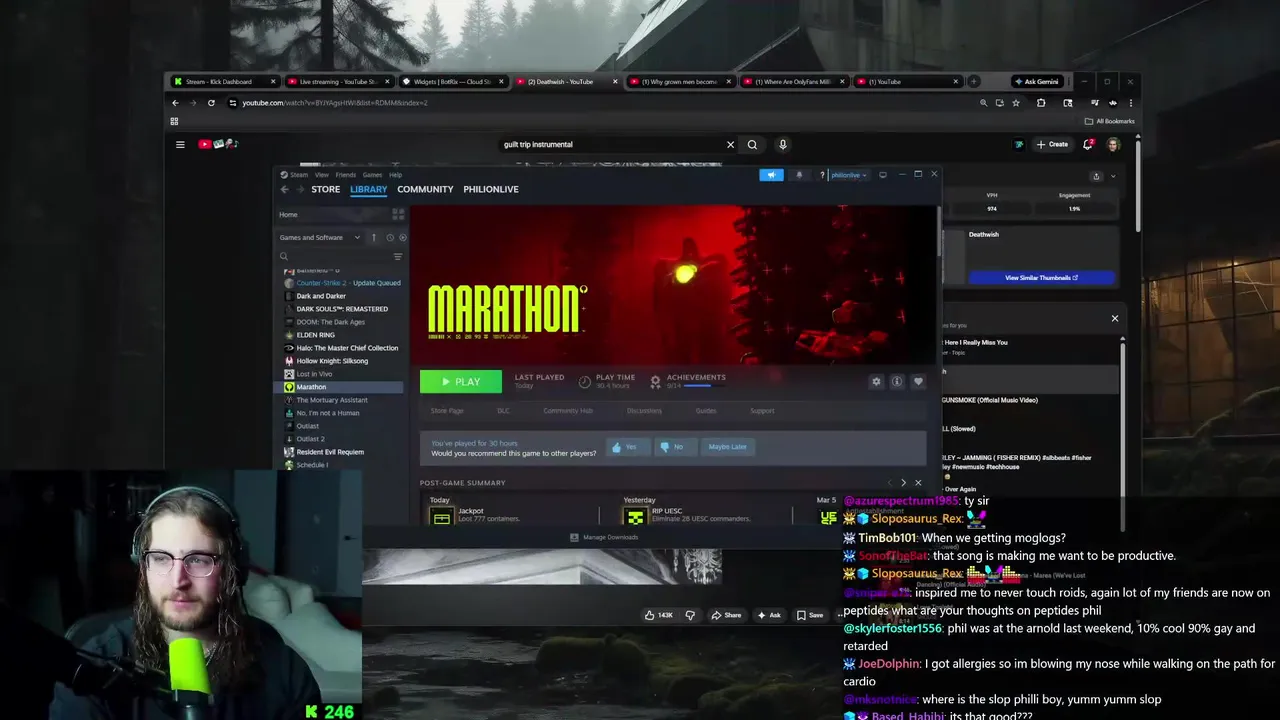1280x720 pixels.
Task: Click Share button under YouTube video
Action: (727, 616)
